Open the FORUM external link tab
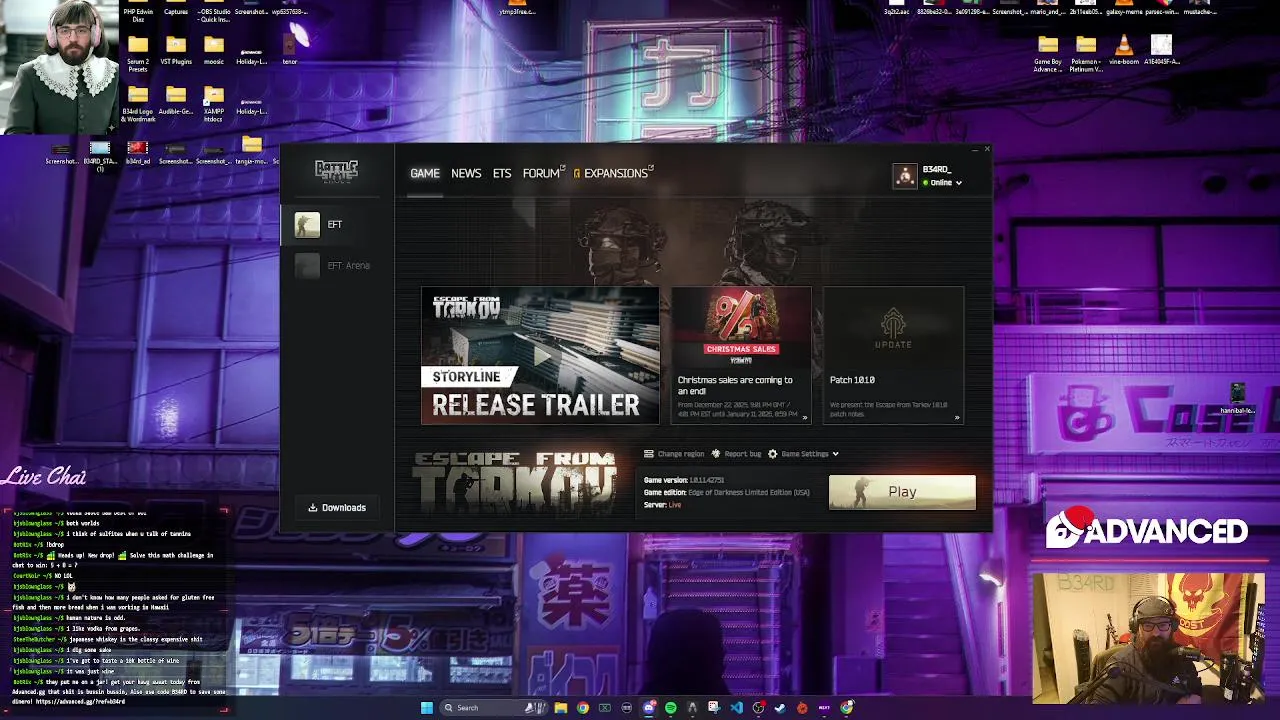Viewport: 1280px width, 720px height. [x=543, y=173]
